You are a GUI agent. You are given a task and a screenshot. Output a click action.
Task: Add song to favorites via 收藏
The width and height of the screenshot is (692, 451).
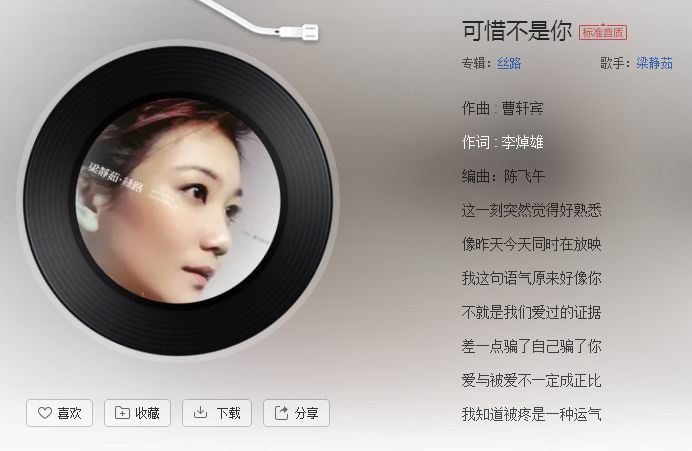pyautogui.click(x=137, y=413)
